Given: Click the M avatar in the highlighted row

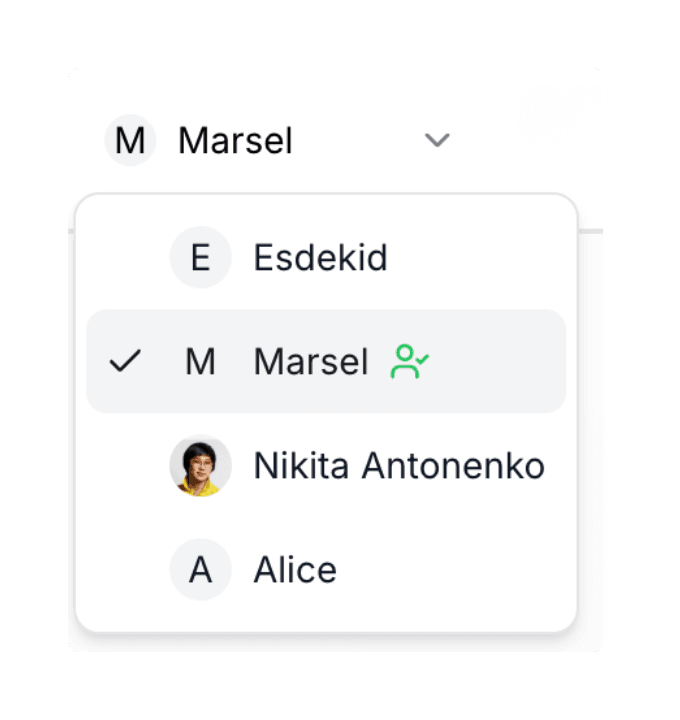Looking at the screenshot, I should tap(201, 361).
